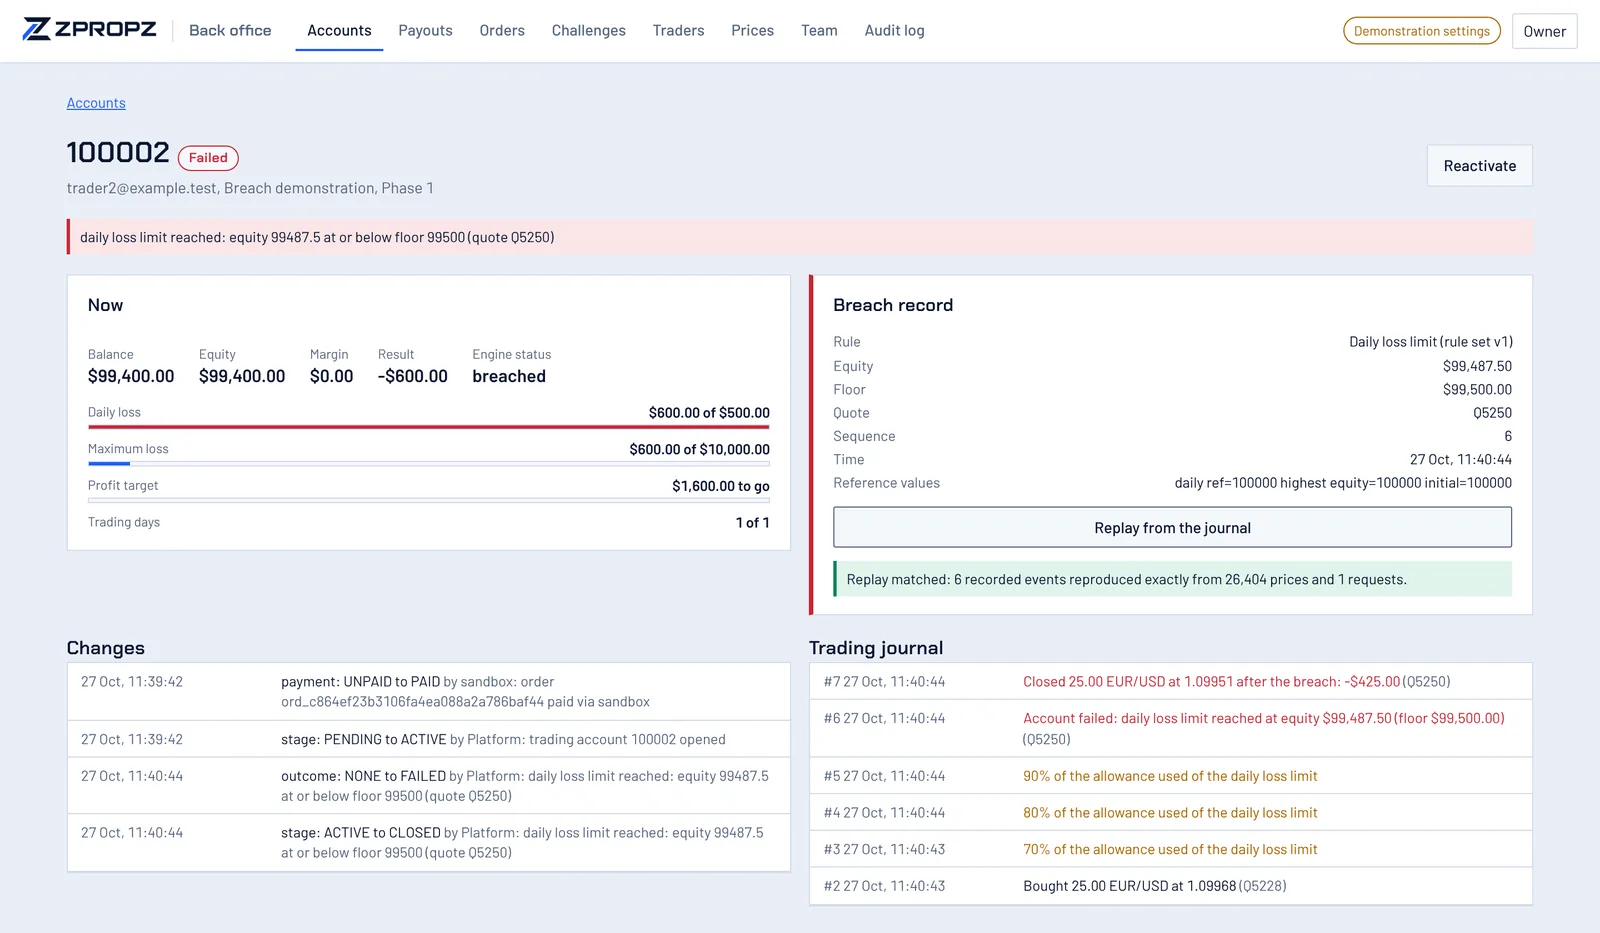The image size is (1600, 933).
Task: Open the Accounts tab
Action: (x=339, y=31)
